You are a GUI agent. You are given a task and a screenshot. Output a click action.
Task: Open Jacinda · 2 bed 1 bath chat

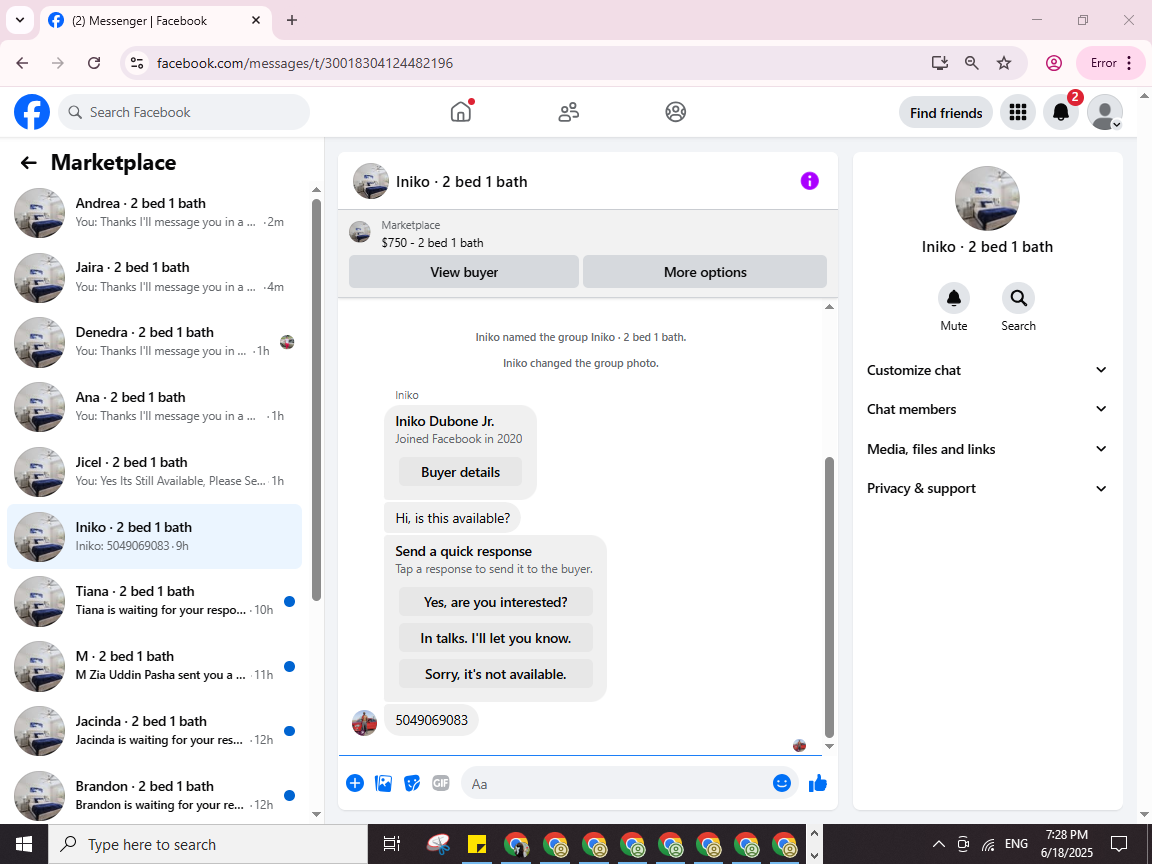click(x=154, y=731)
